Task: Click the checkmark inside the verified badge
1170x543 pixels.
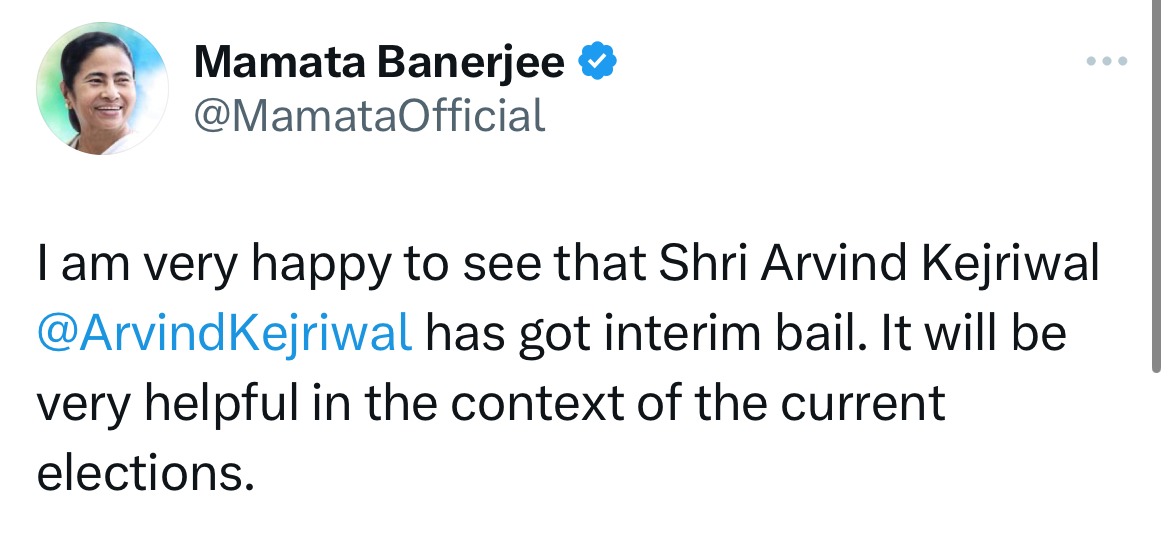Action: pos(598,64)
